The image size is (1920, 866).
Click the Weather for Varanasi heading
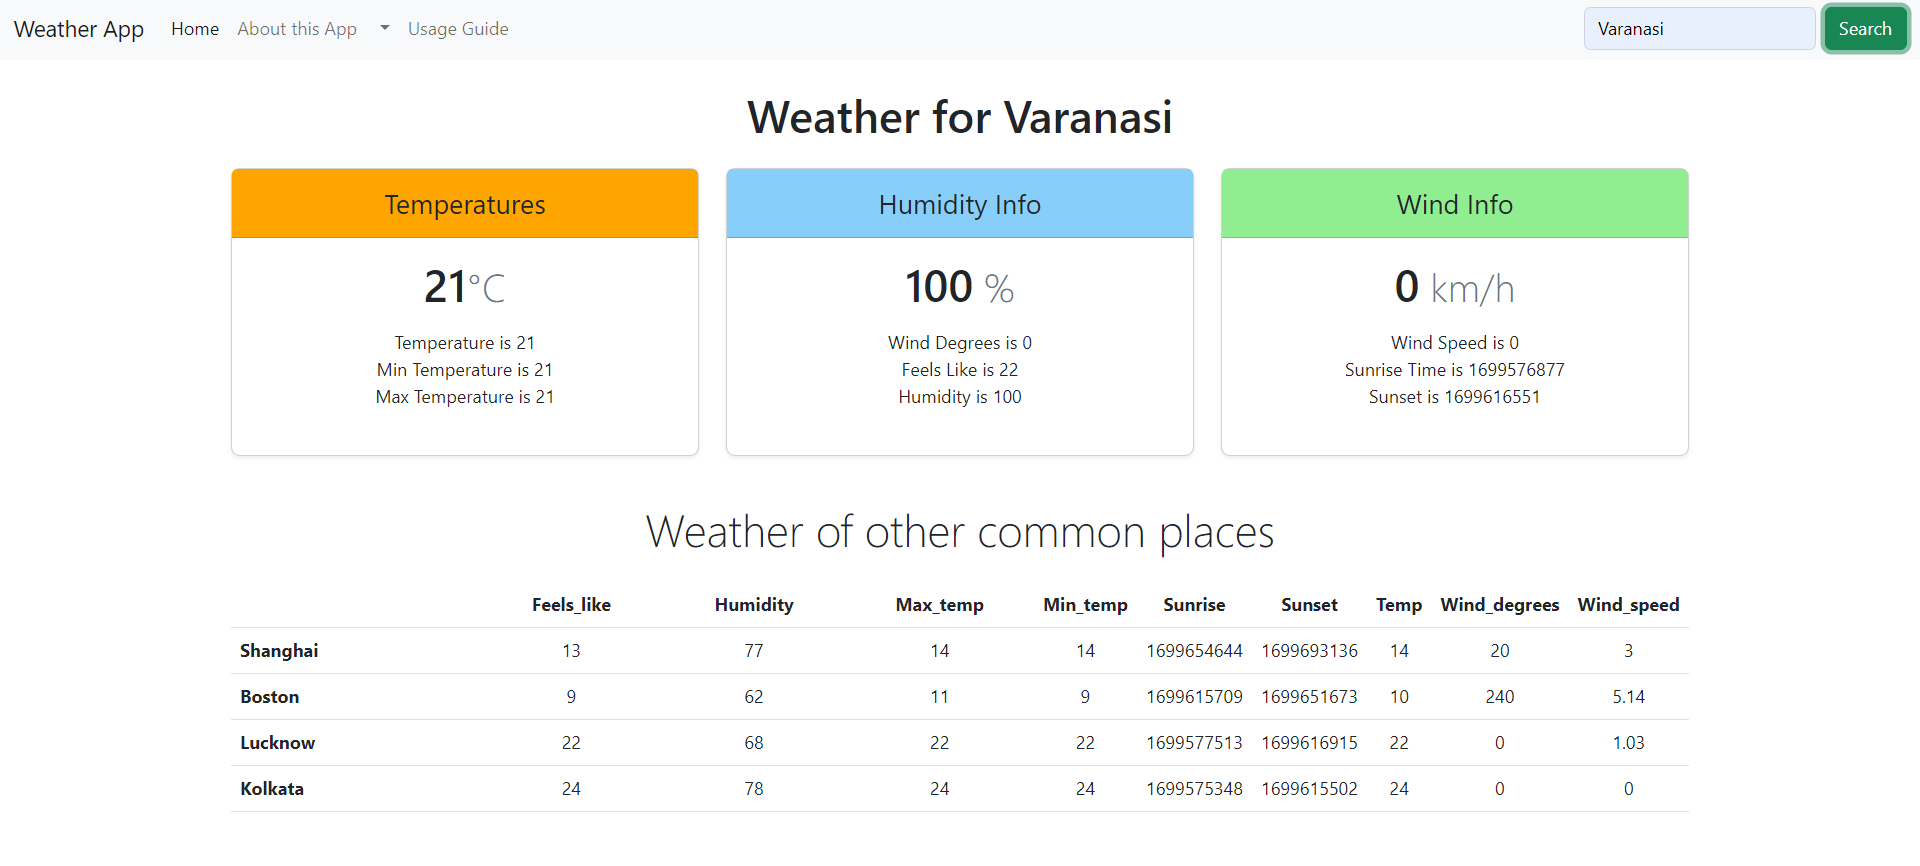(x=959, y=117)
